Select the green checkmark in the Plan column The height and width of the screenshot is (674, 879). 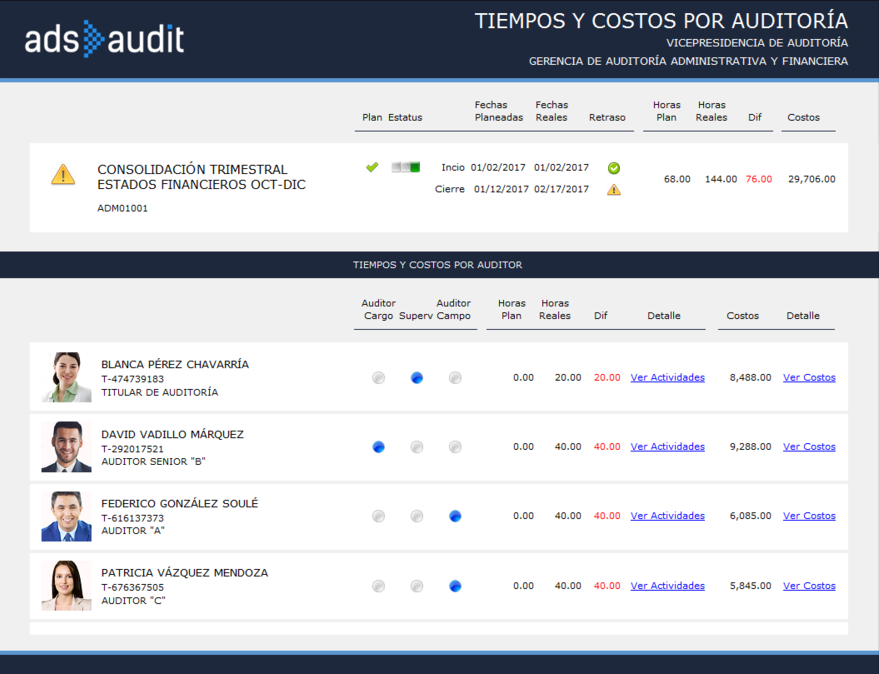pos(372,168)
